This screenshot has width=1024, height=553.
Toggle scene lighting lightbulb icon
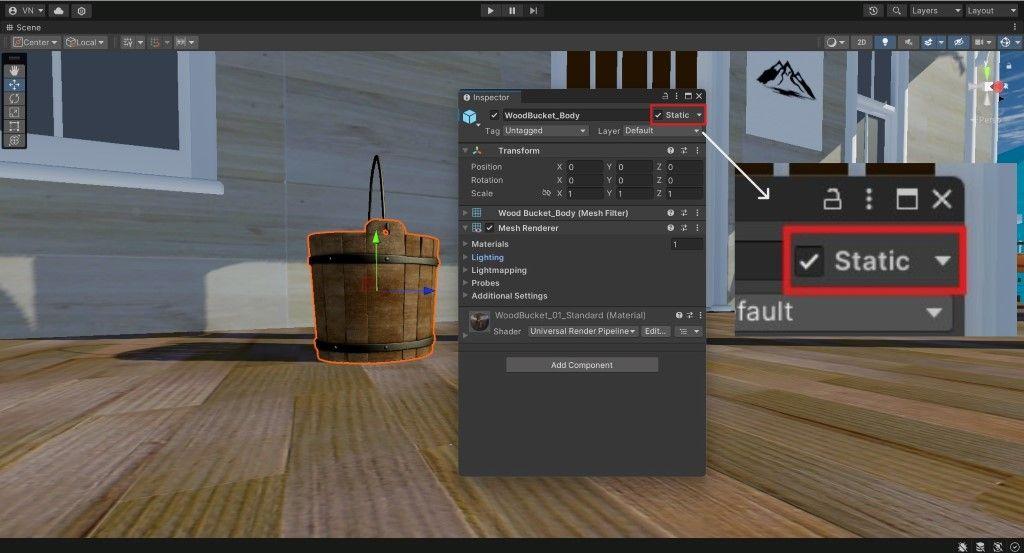click(884, 42)
